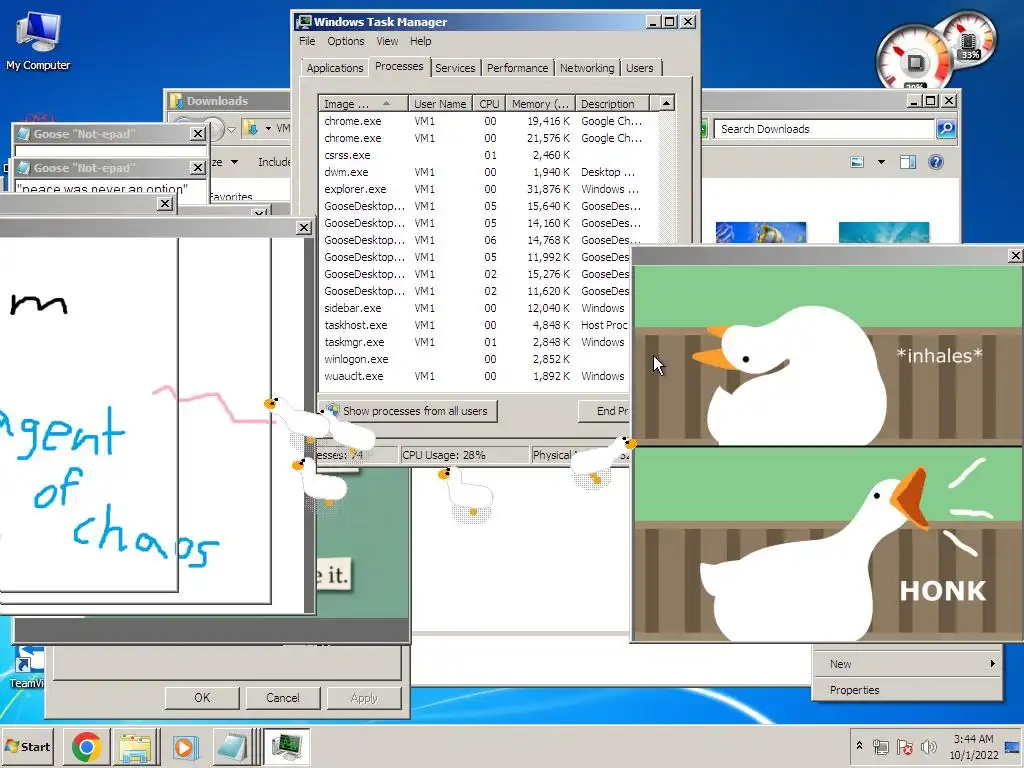Open the File menu in Task Manager

(307, 41)
